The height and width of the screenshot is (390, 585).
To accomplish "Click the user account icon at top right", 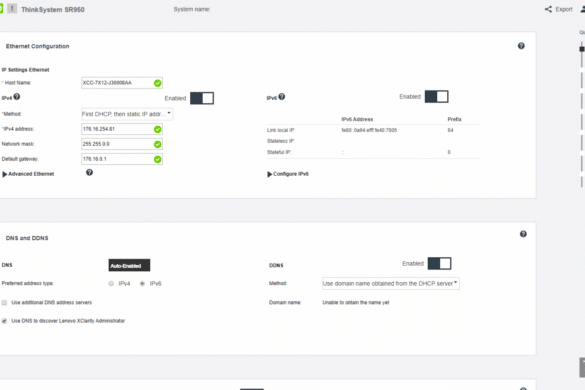I will pos(583,9).
